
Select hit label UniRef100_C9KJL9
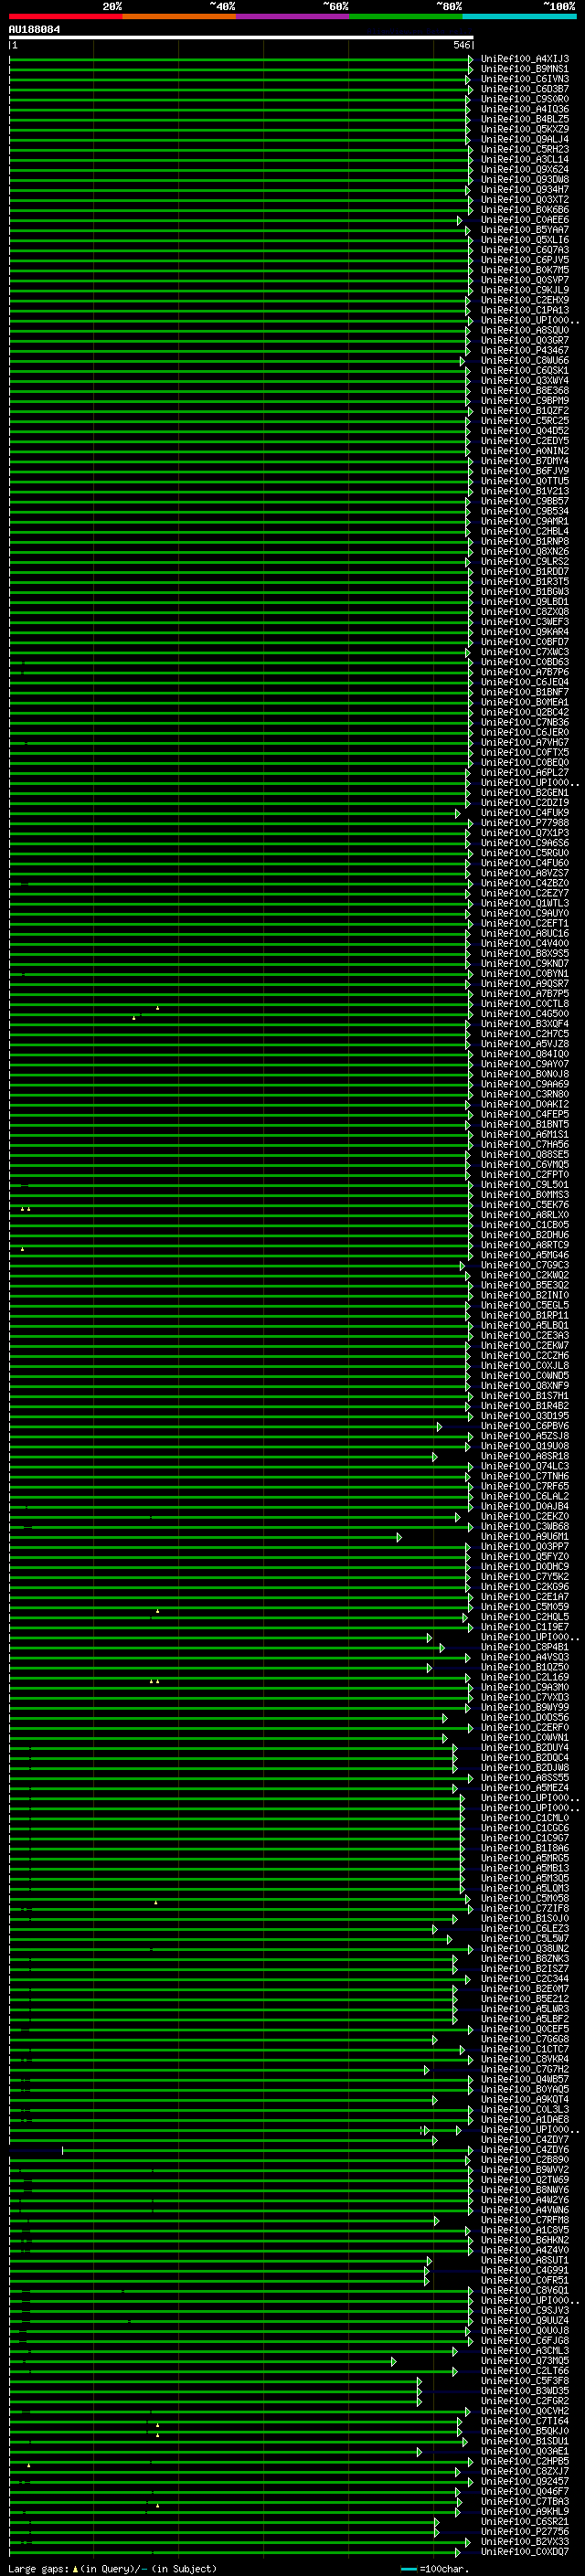(x=525, y=290)
